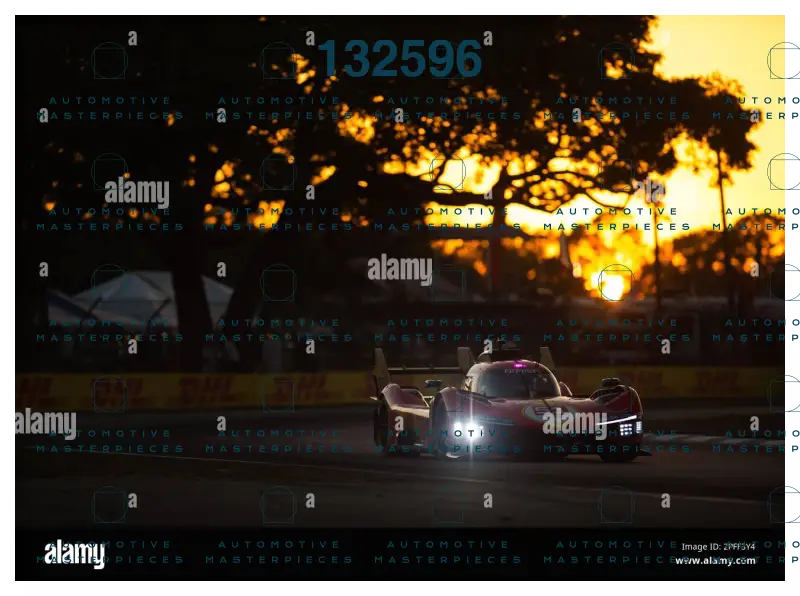The image size is (800, 596).
Task: Click the race car's bright left headlight
Action: coord(461,428)
